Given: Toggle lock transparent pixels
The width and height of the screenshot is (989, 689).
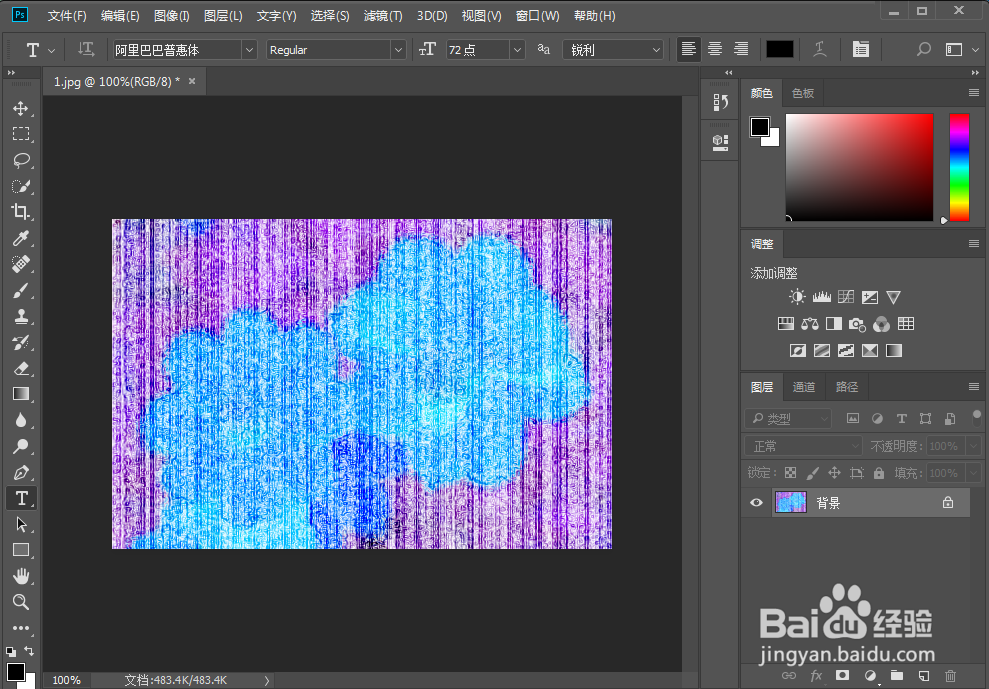Looking at the screenshot, I should click(790, 473).
